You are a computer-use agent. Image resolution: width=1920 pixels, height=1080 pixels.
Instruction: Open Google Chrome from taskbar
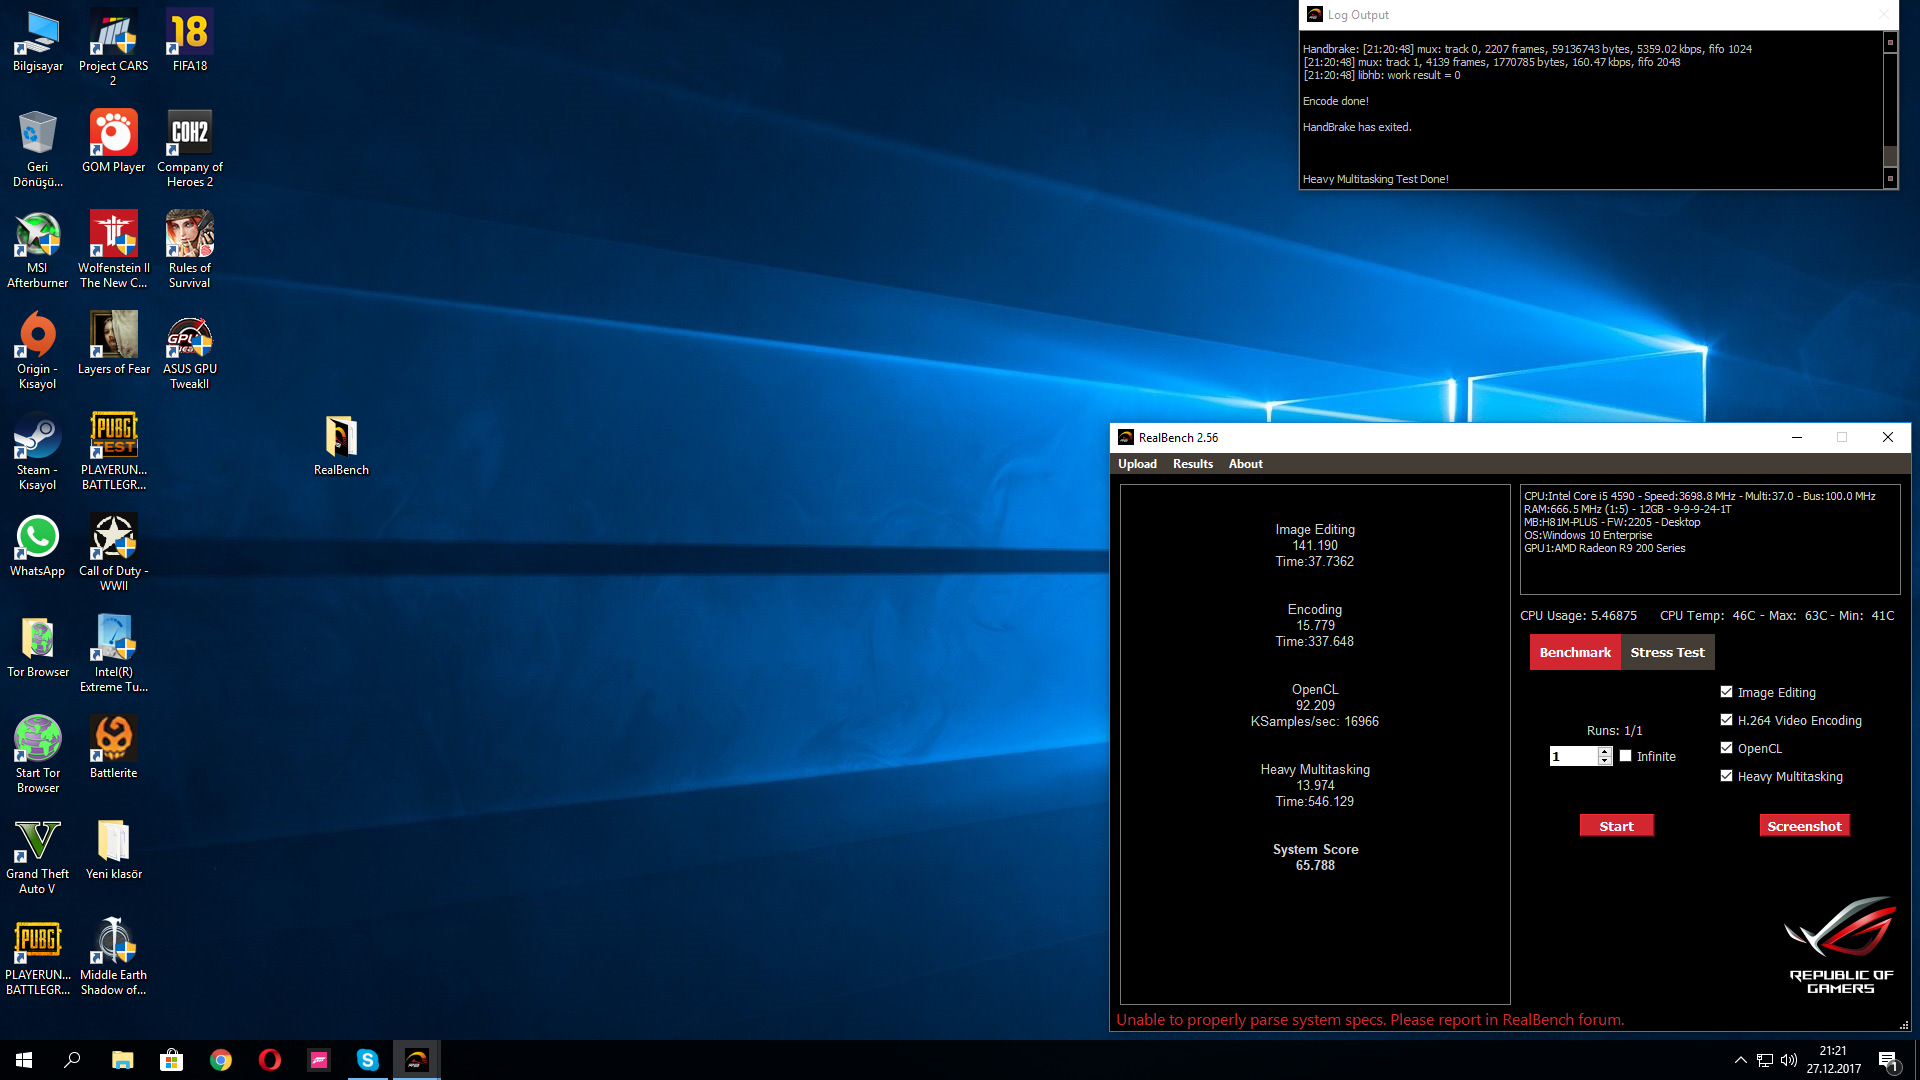pos(220,1060)
